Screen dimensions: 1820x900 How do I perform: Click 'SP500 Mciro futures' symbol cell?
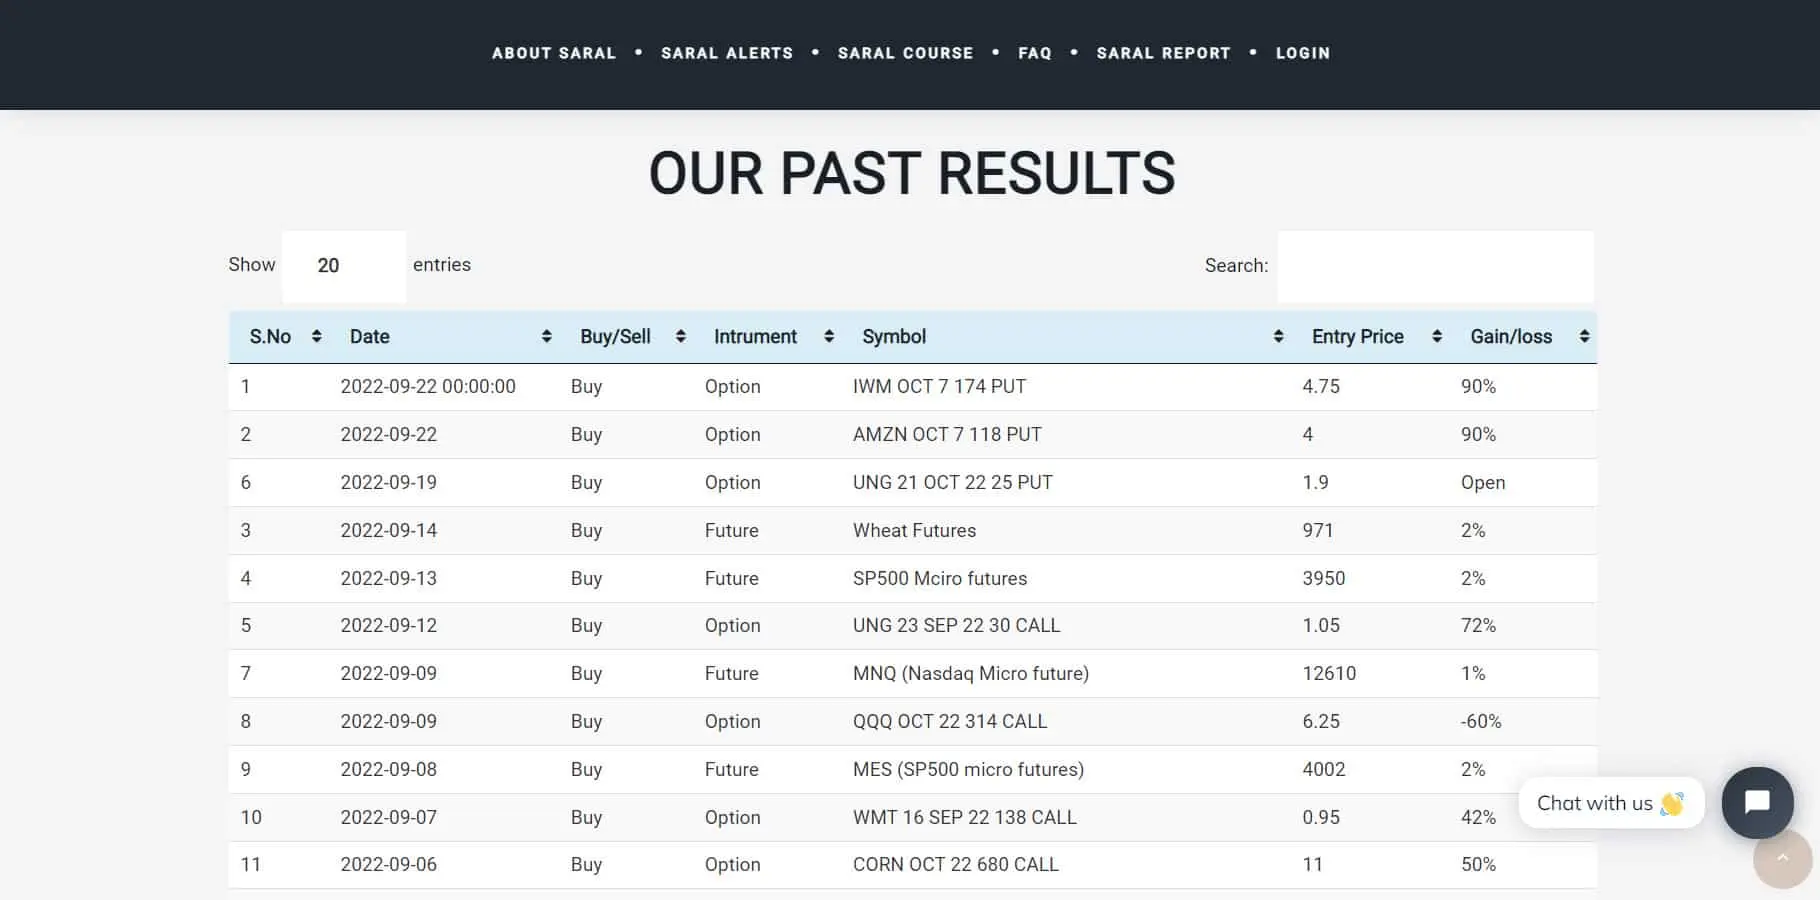click(x=940, y=579)
